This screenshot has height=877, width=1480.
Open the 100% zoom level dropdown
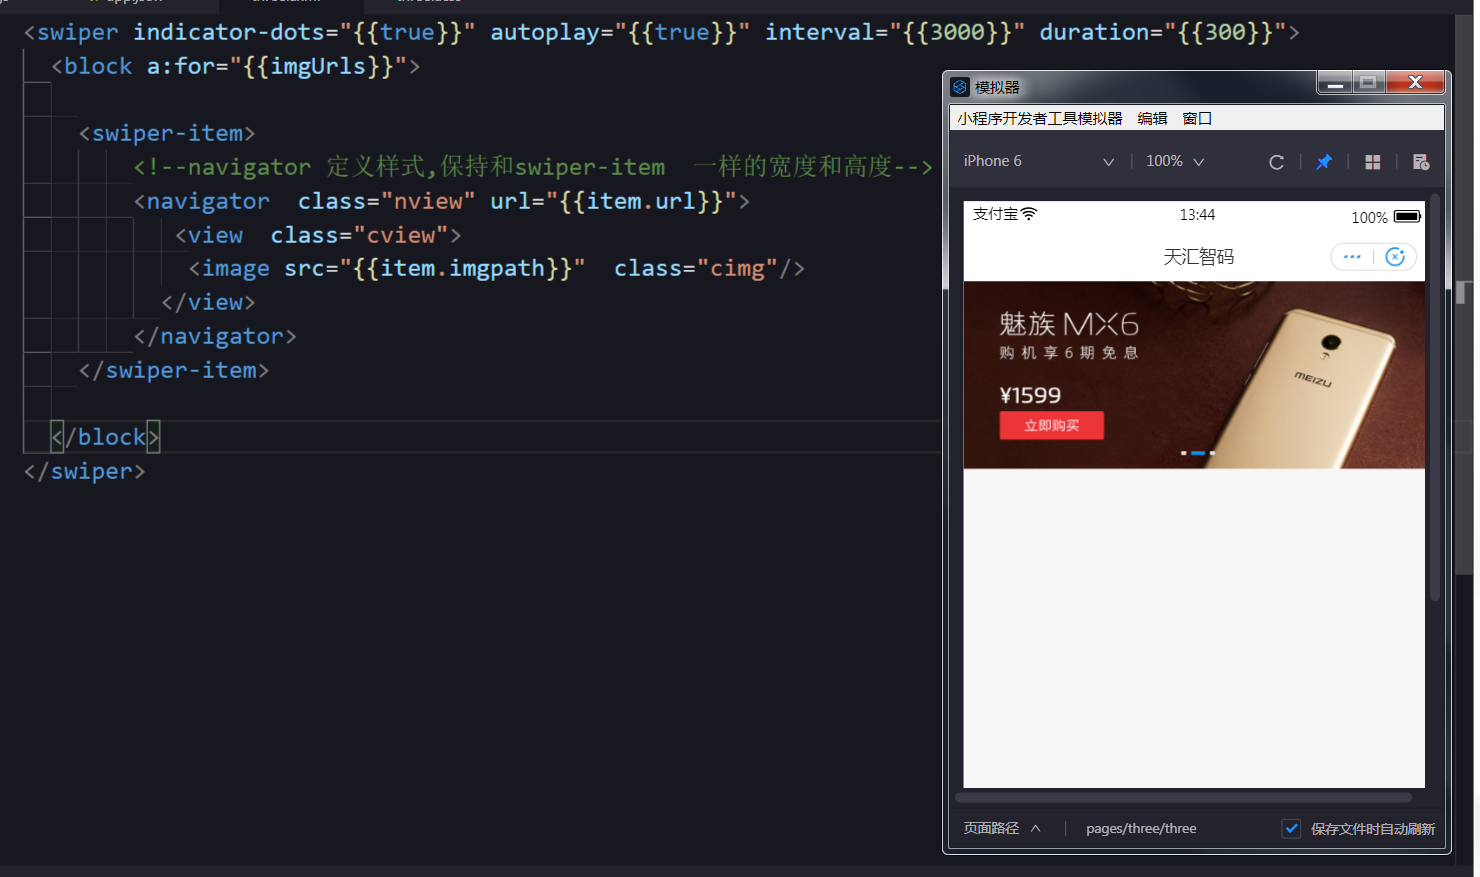point(1175,161)
